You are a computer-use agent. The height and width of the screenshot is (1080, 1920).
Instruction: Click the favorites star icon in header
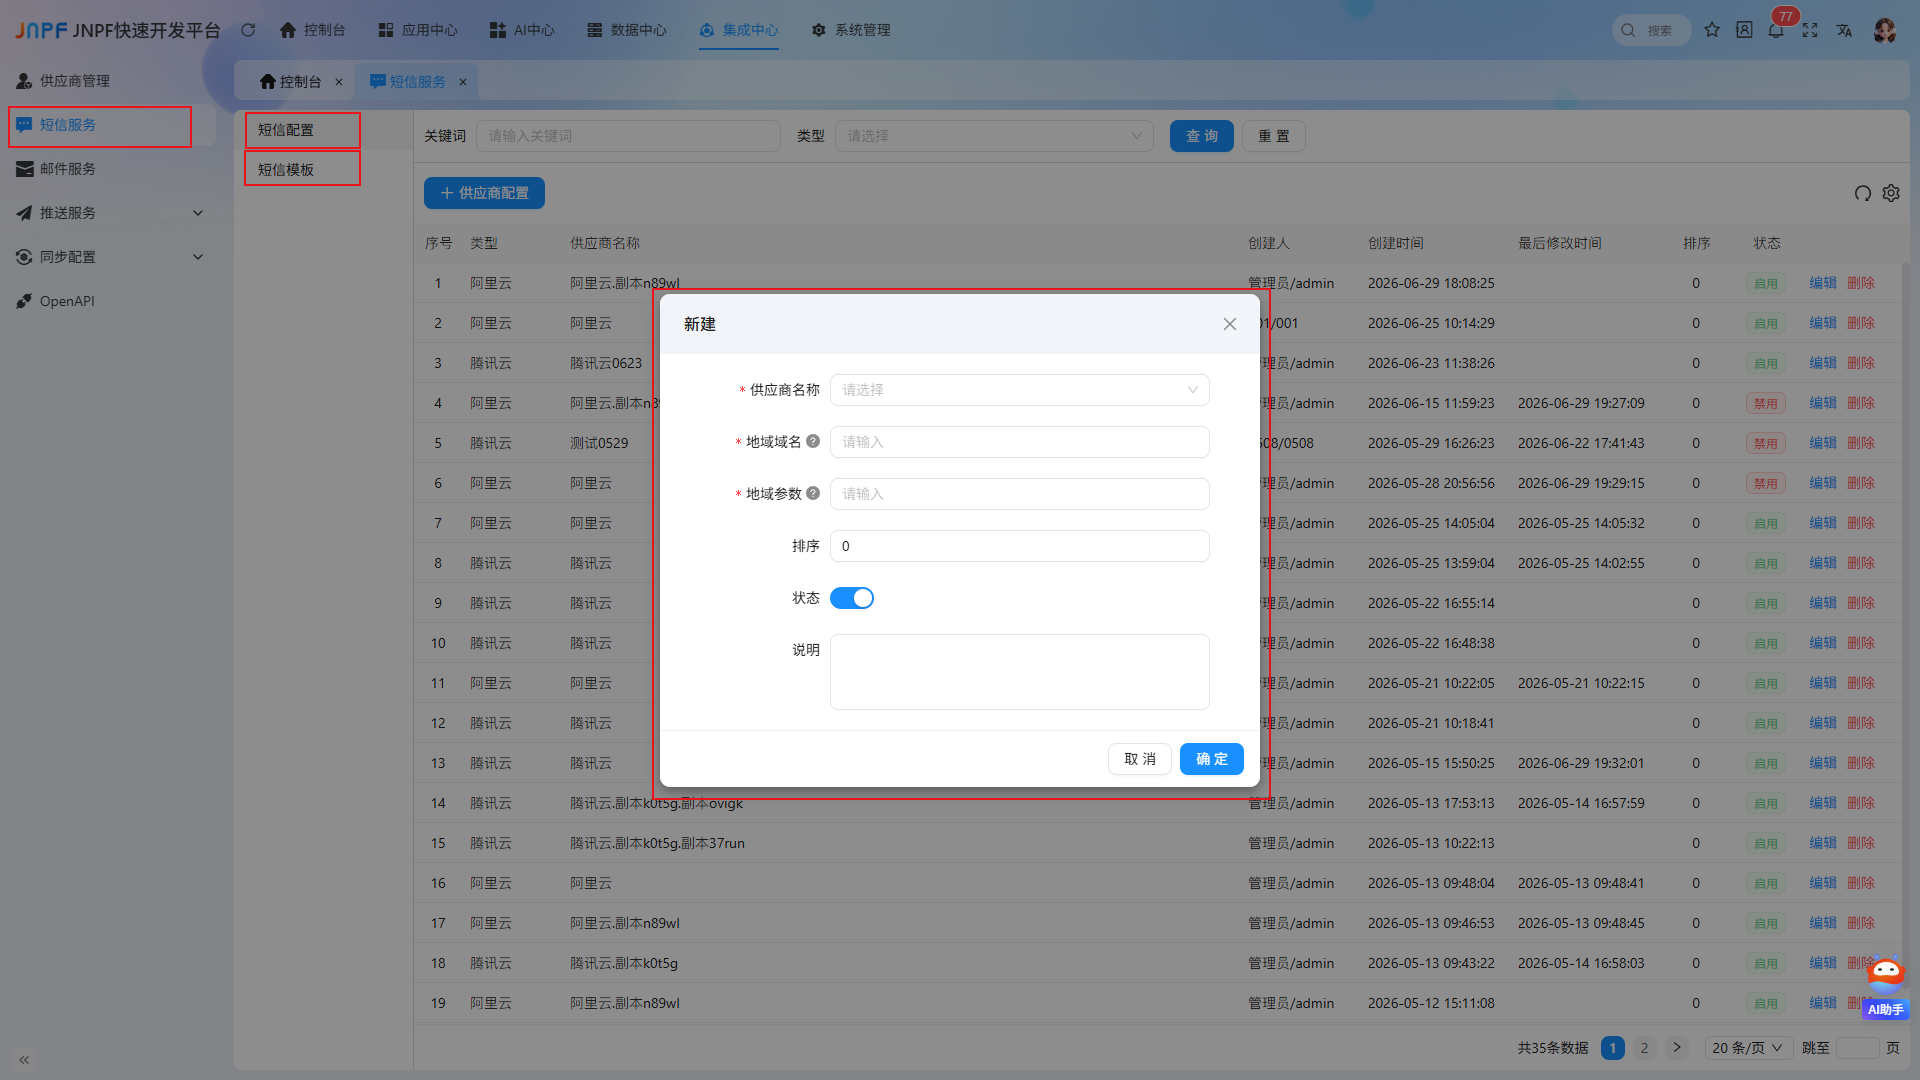point(1712,30)
